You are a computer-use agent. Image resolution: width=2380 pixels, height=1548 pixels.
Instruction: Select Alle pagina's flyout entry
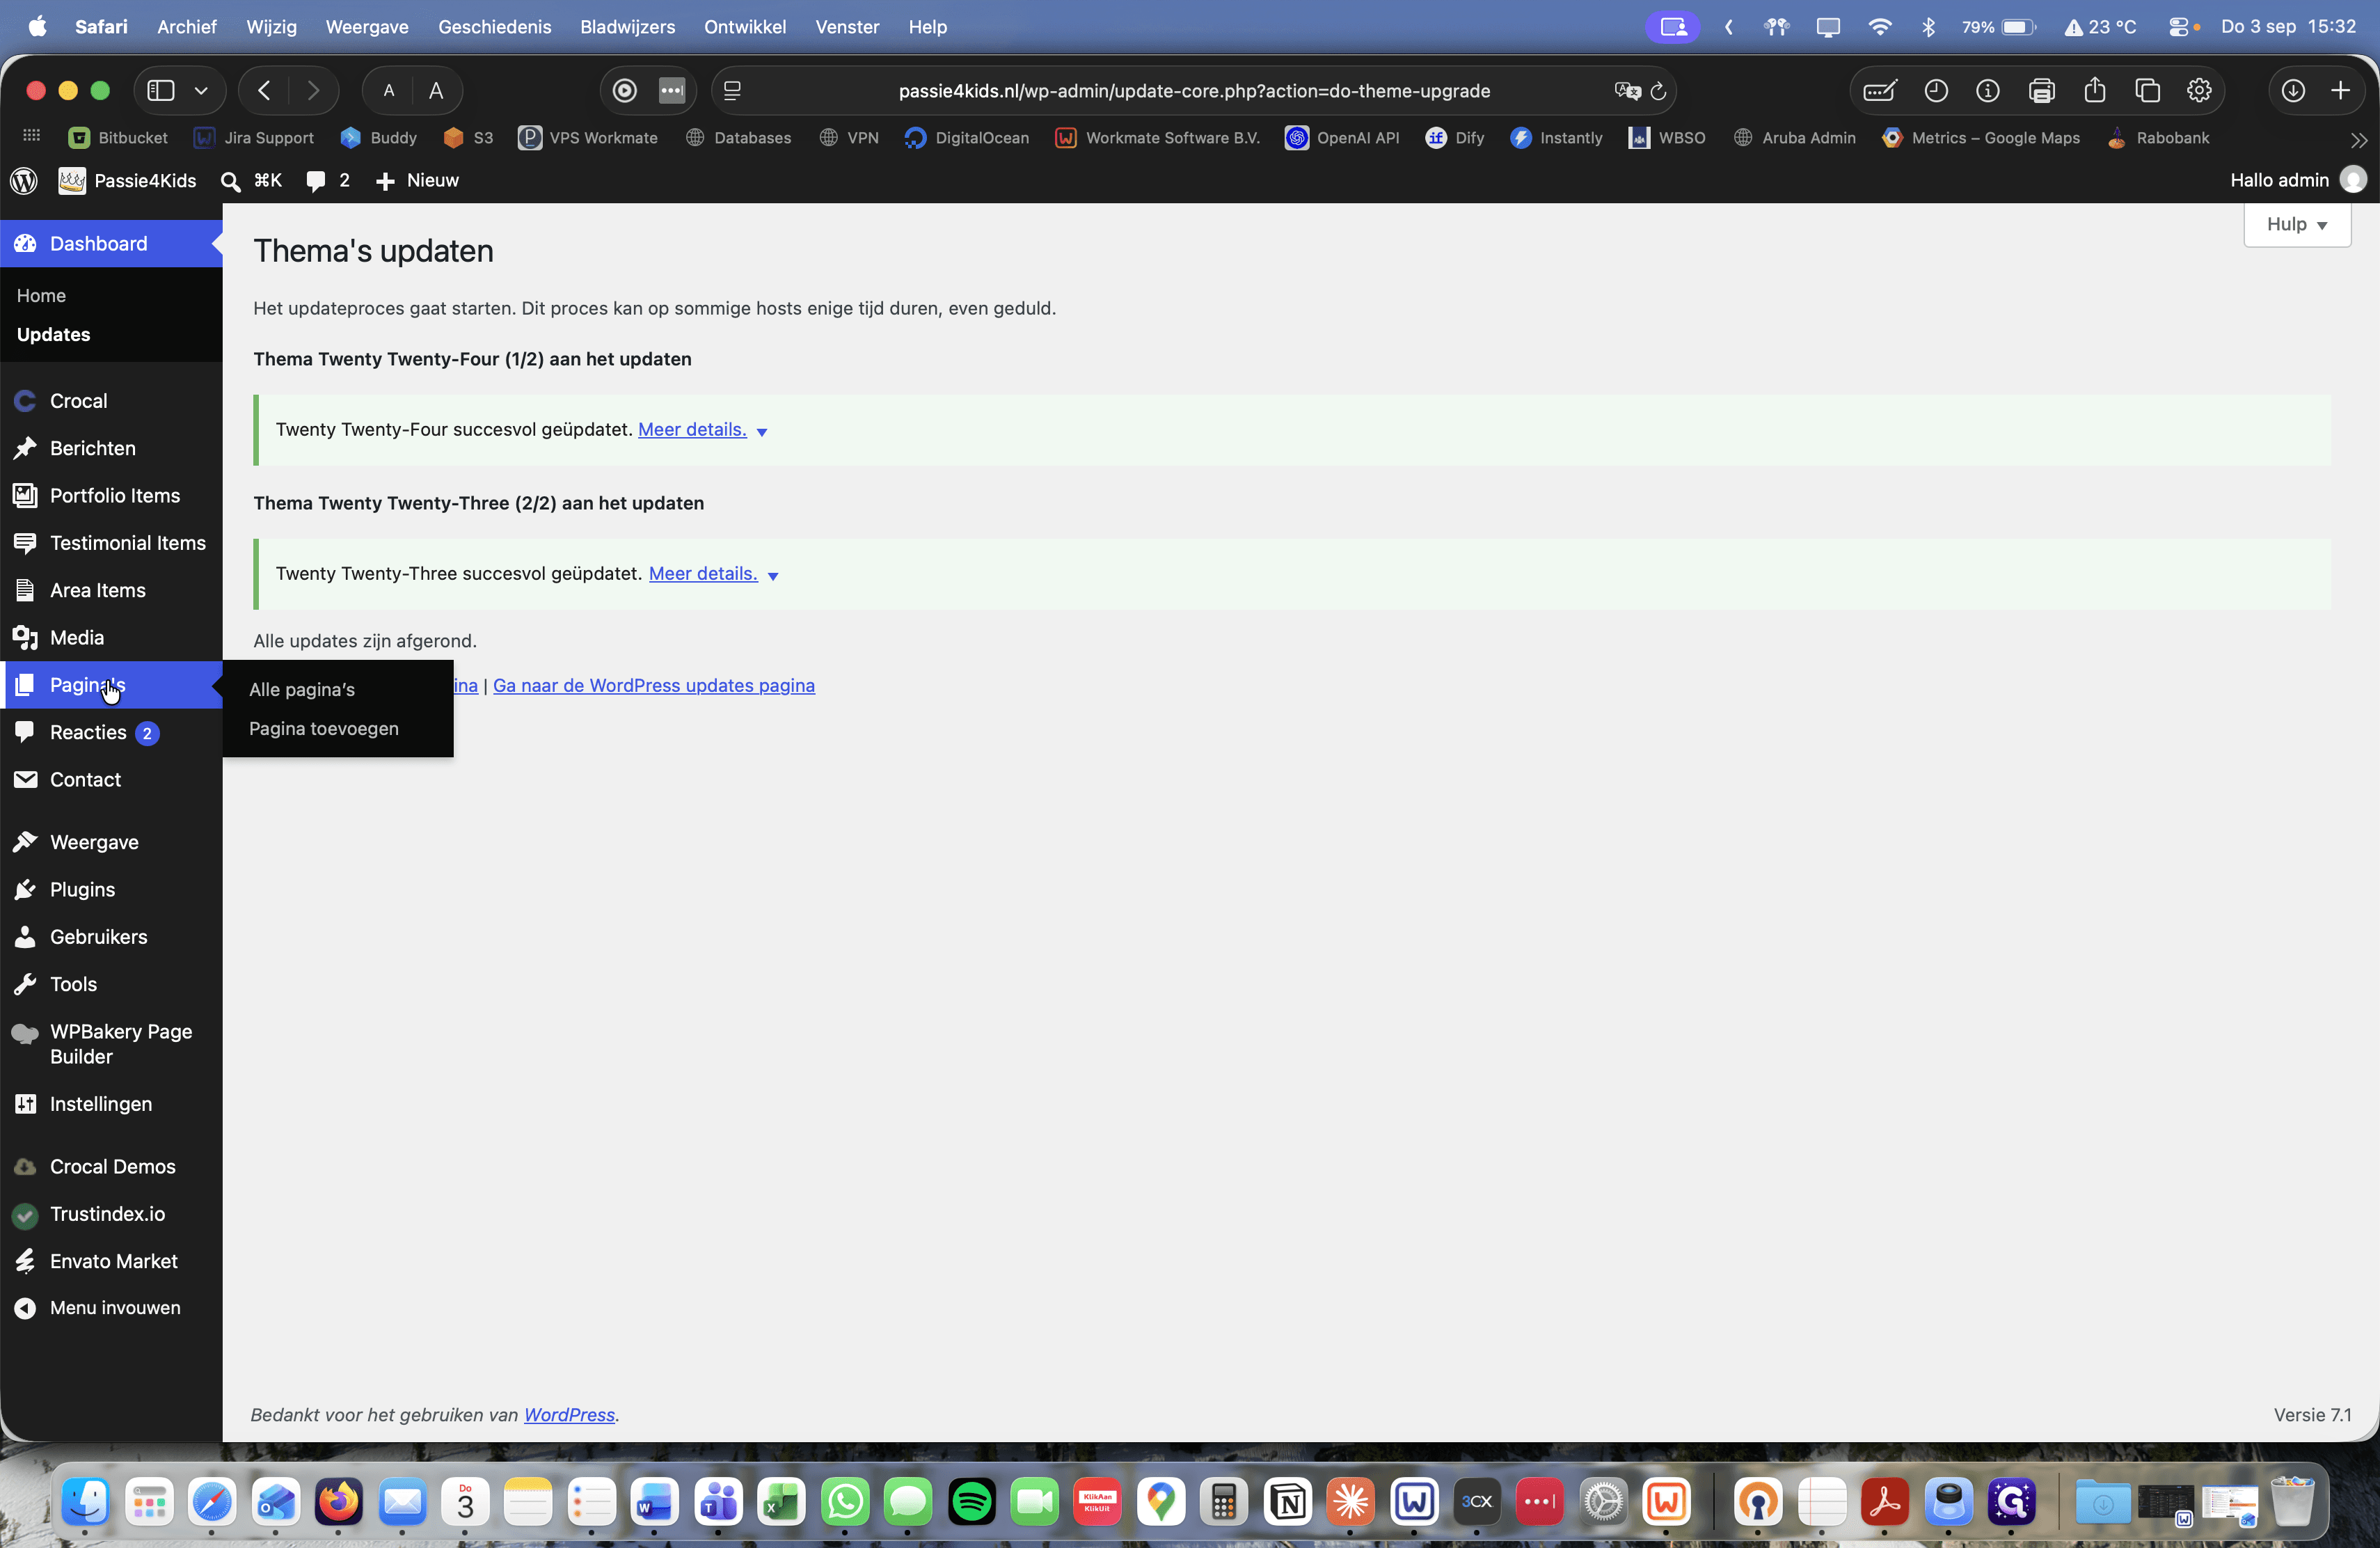[302, 690]
